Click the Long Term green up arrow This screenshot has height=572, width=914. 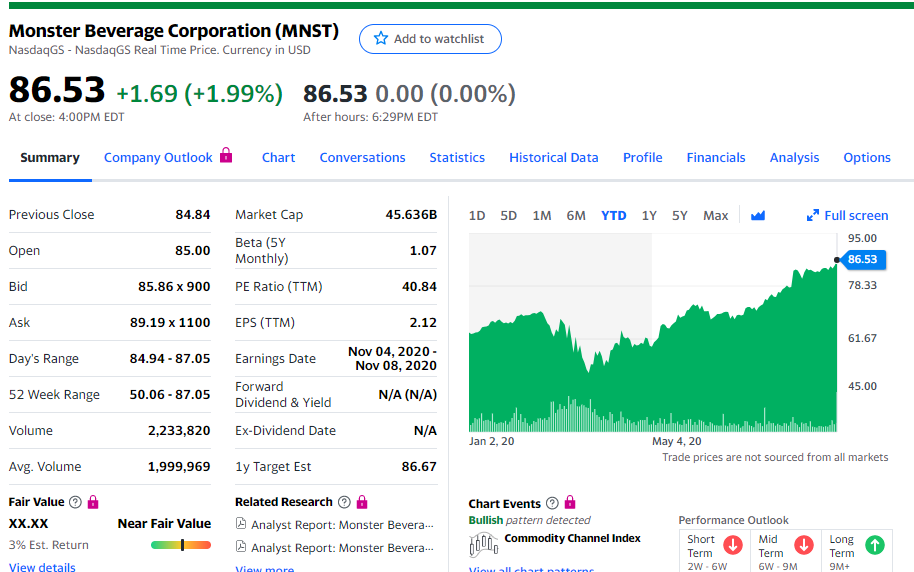[x=874, y=545]
